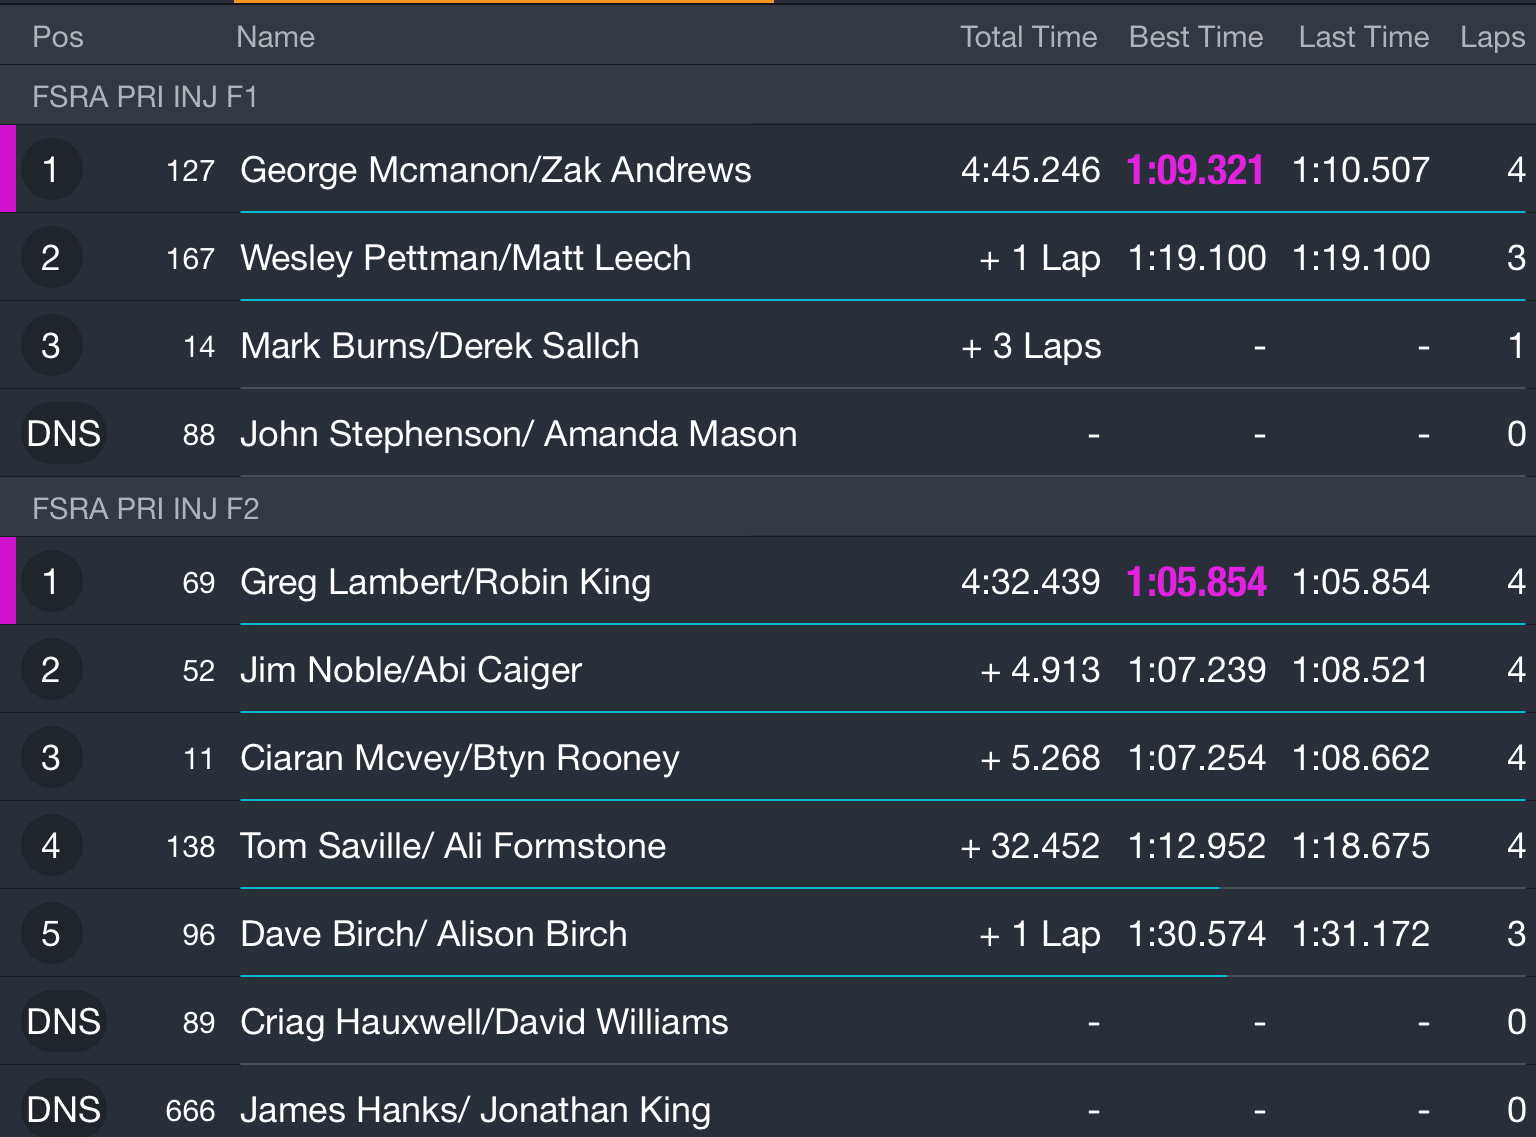
Task: Tap the DNS badge for Criag Hauxwell
Action: [63, 1022]
